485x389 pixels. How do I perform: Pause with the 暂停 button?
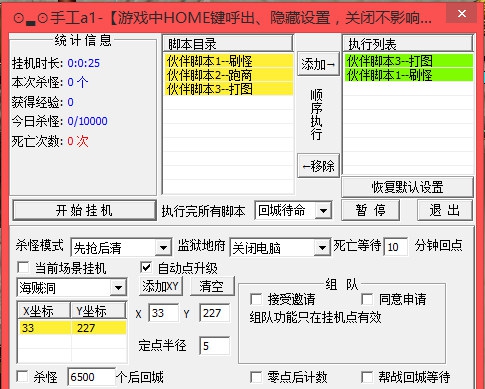click(370, 210)
